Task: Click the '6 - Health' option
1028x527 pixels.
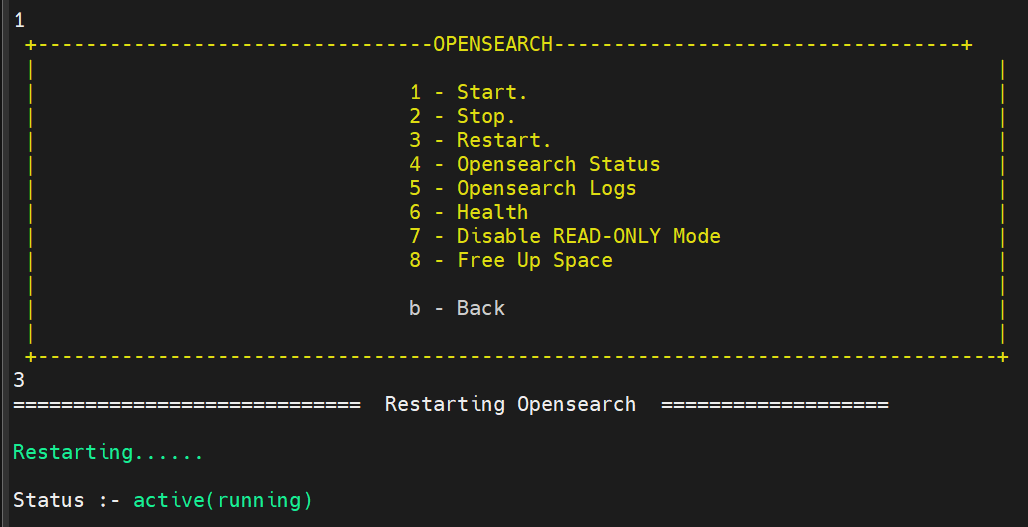Action: coord(468,212)
